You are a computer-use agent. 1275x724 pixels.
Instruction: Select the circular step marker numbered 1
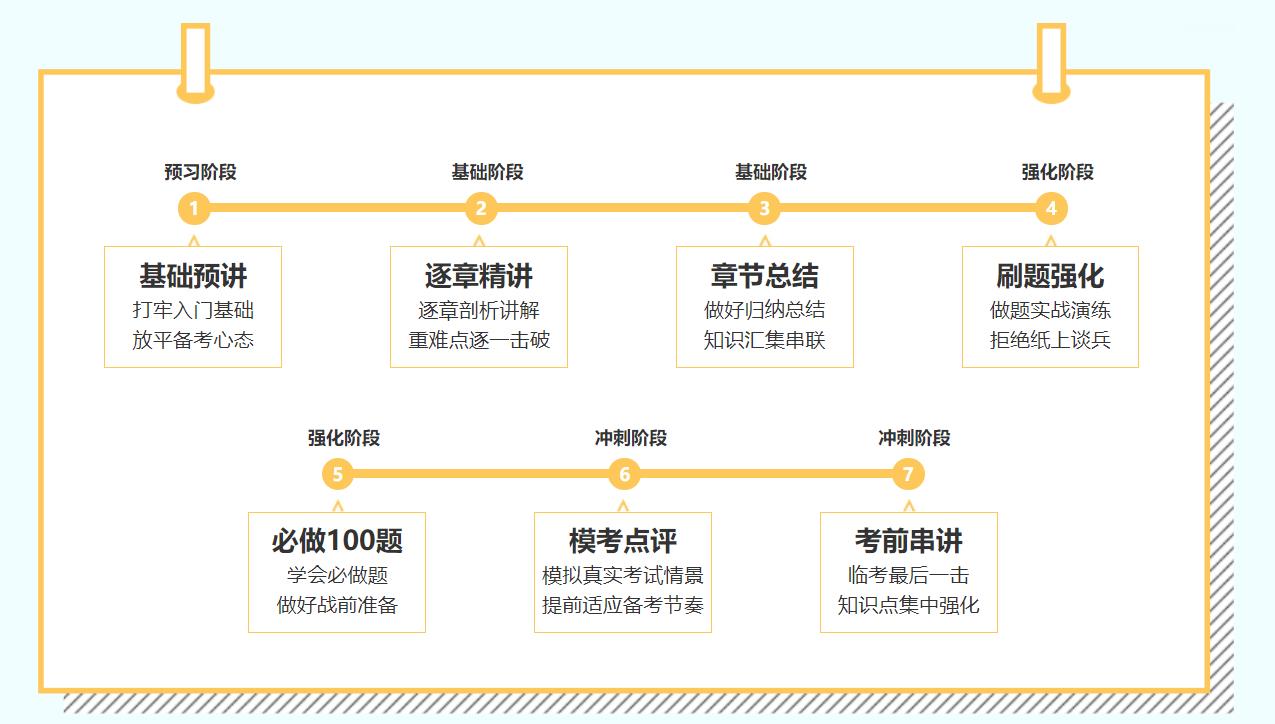(193, 209)
